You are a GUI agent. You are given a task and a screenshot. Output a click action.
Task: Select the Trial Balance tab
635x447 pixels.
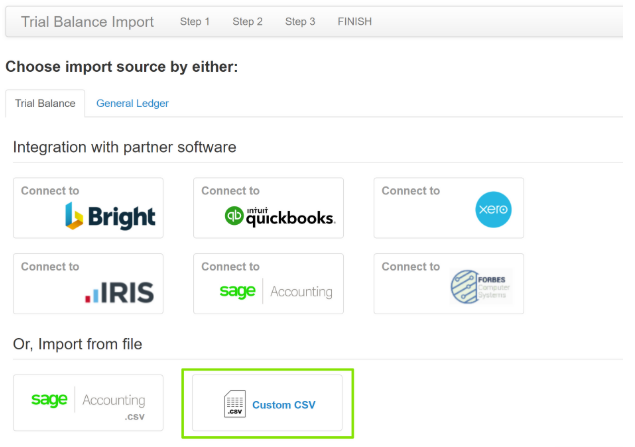point(45,103)
